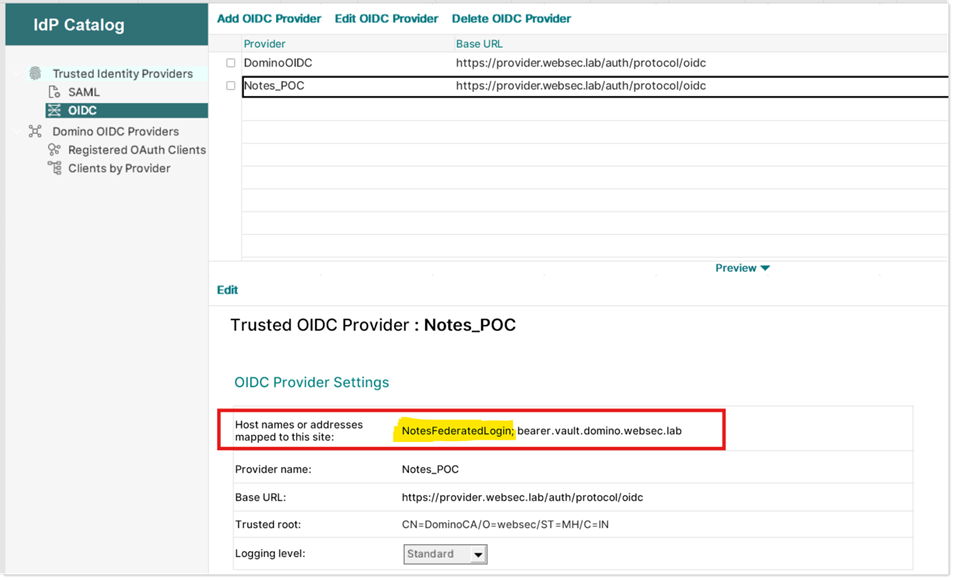Click the Edit link above provider details

[x=227, y=290]
